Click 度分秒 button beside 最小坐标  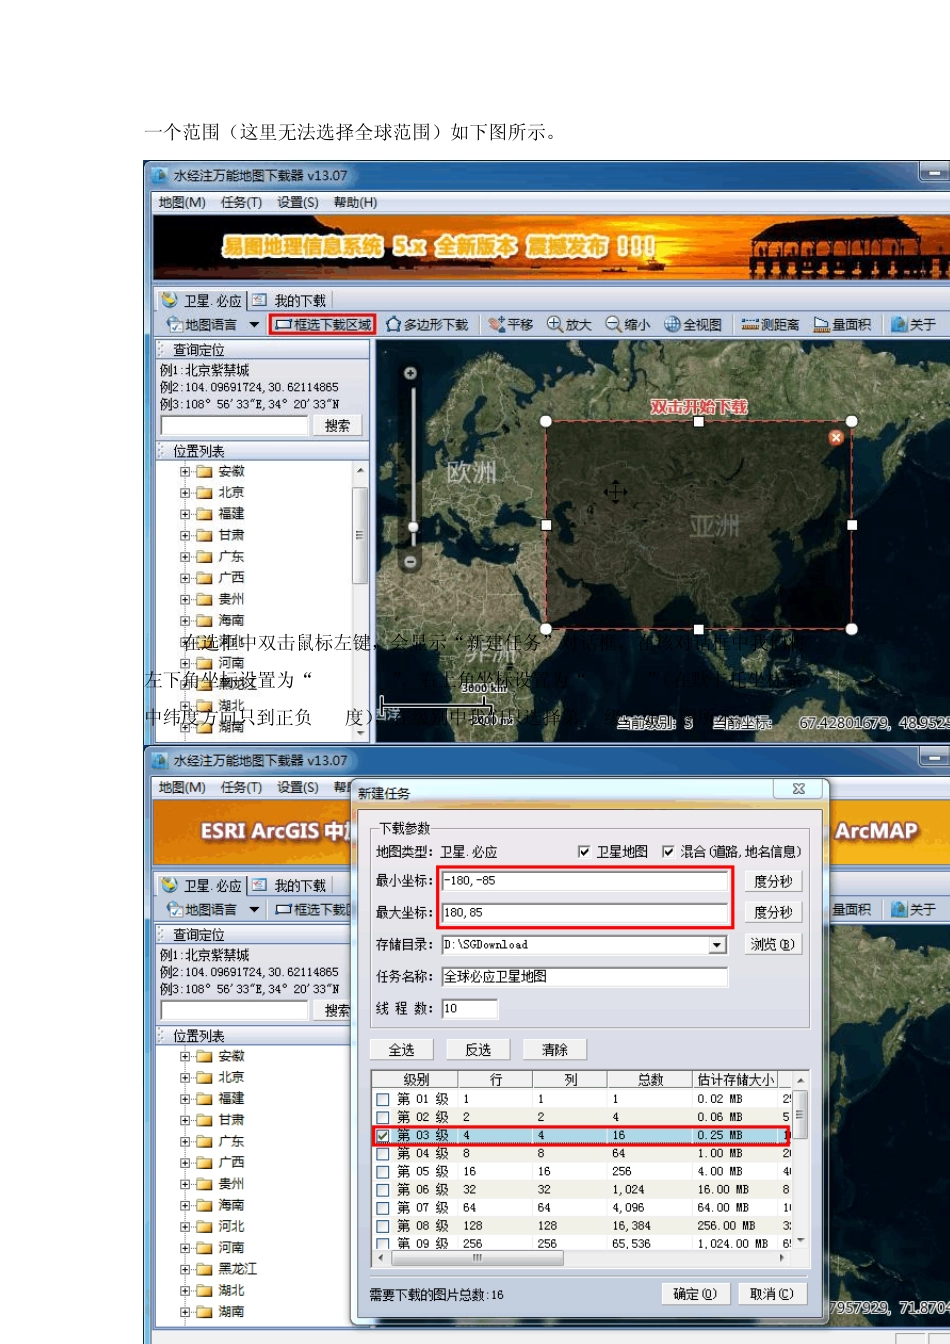772,881
